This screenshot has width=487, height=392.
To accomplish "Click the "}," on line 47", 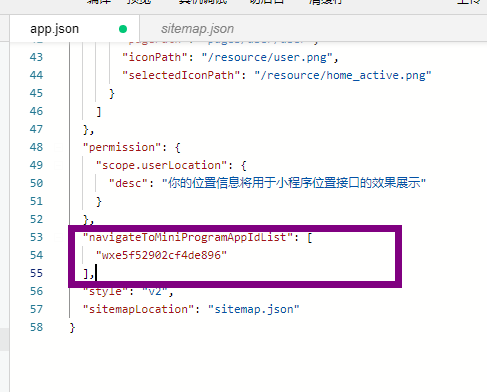I will point(89,130).
